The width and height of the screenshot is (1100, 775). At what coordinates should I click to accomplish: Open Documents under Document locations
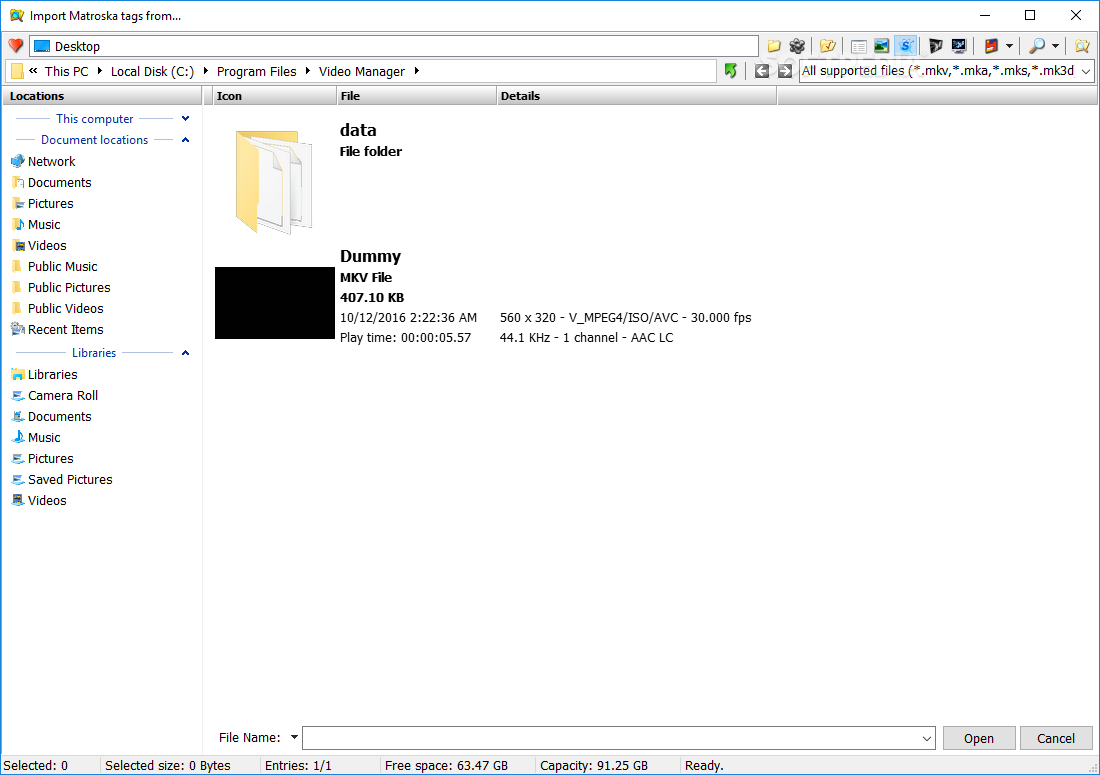tap(51, 182)
